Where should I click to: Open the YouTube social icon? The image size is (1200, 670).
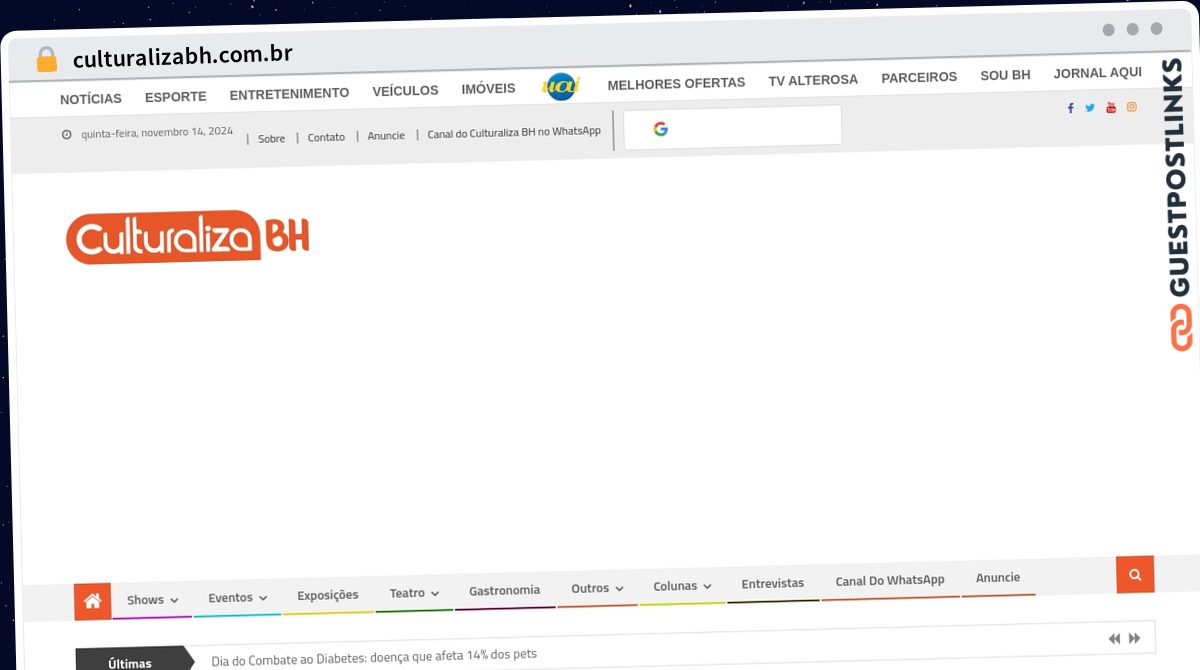[1111, 107]
